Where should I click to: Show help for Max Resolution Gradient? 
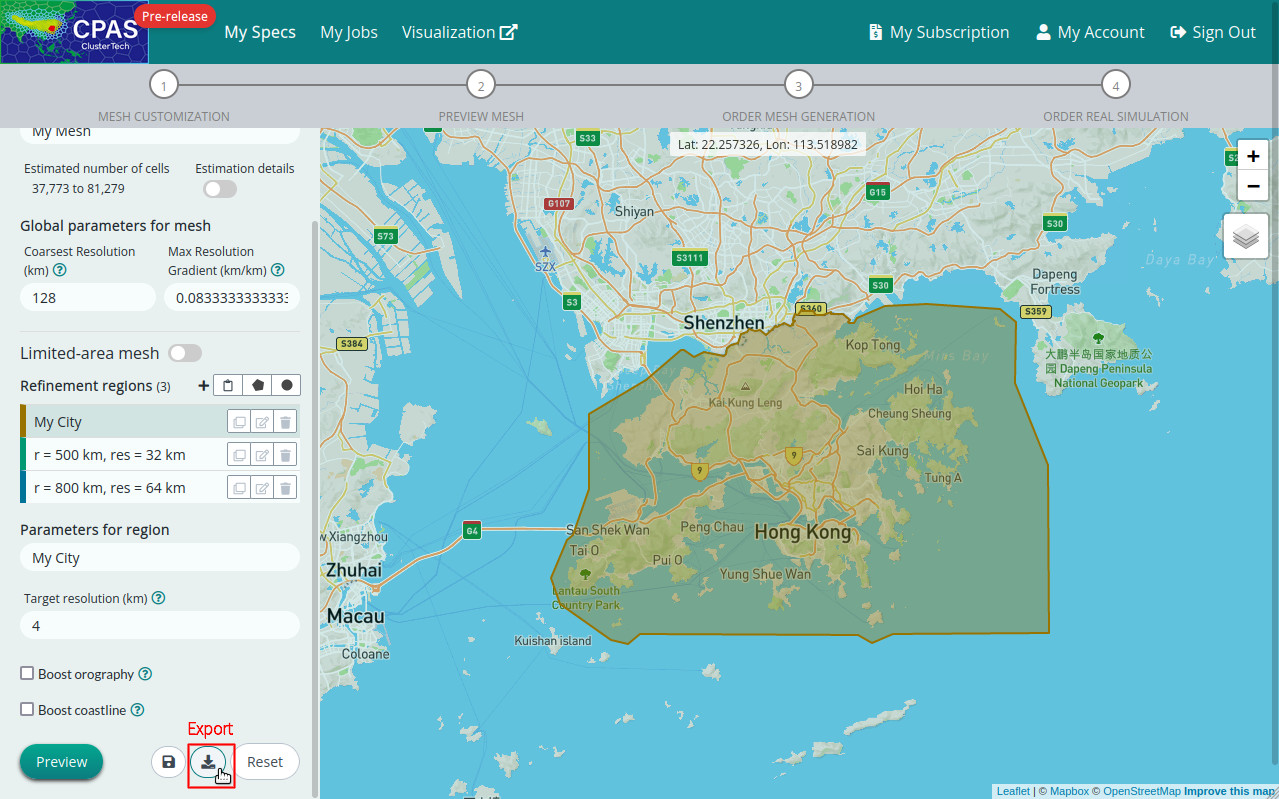278,270
